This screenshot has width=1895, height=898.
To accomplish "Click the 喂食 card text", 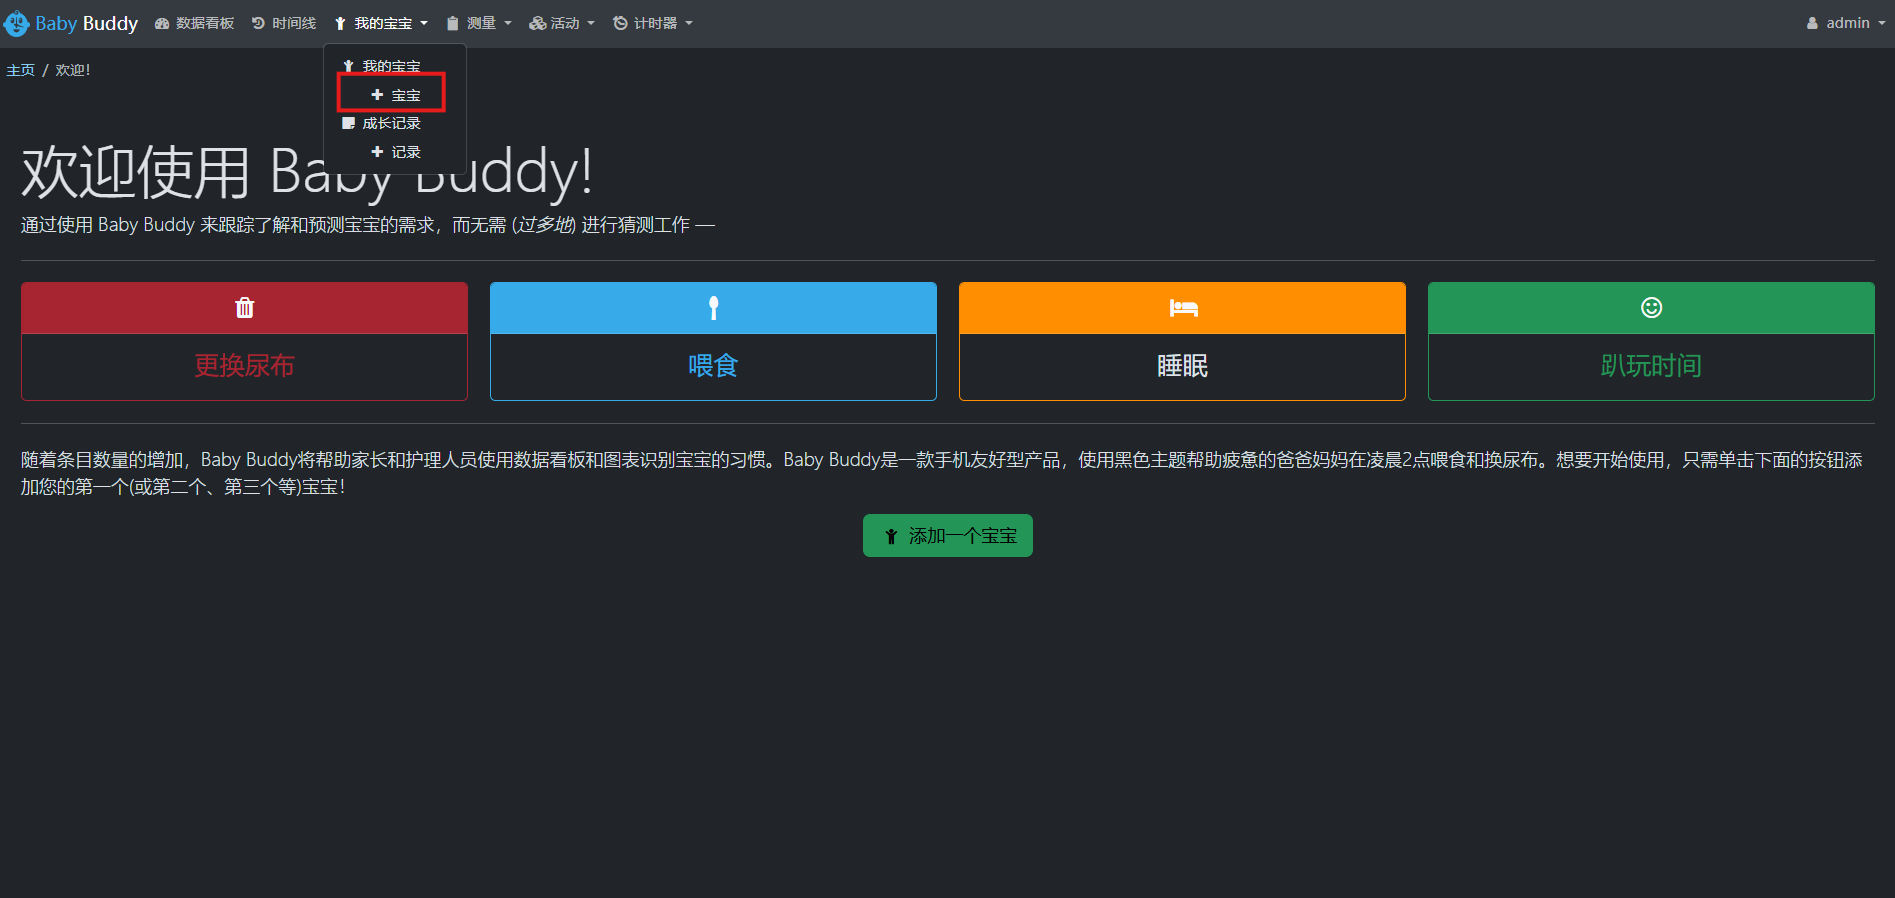I will click(x=713, y=366).
